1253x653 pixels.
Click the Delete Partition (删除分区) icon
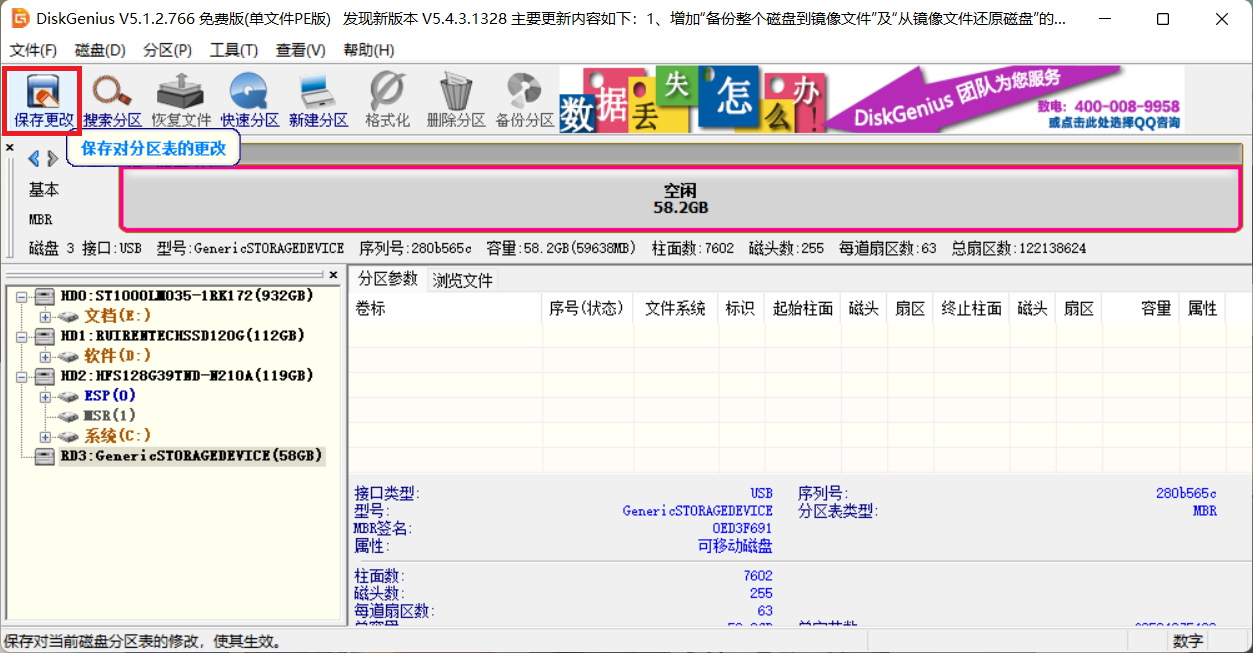pyautogui.click(x=455, y=101)
